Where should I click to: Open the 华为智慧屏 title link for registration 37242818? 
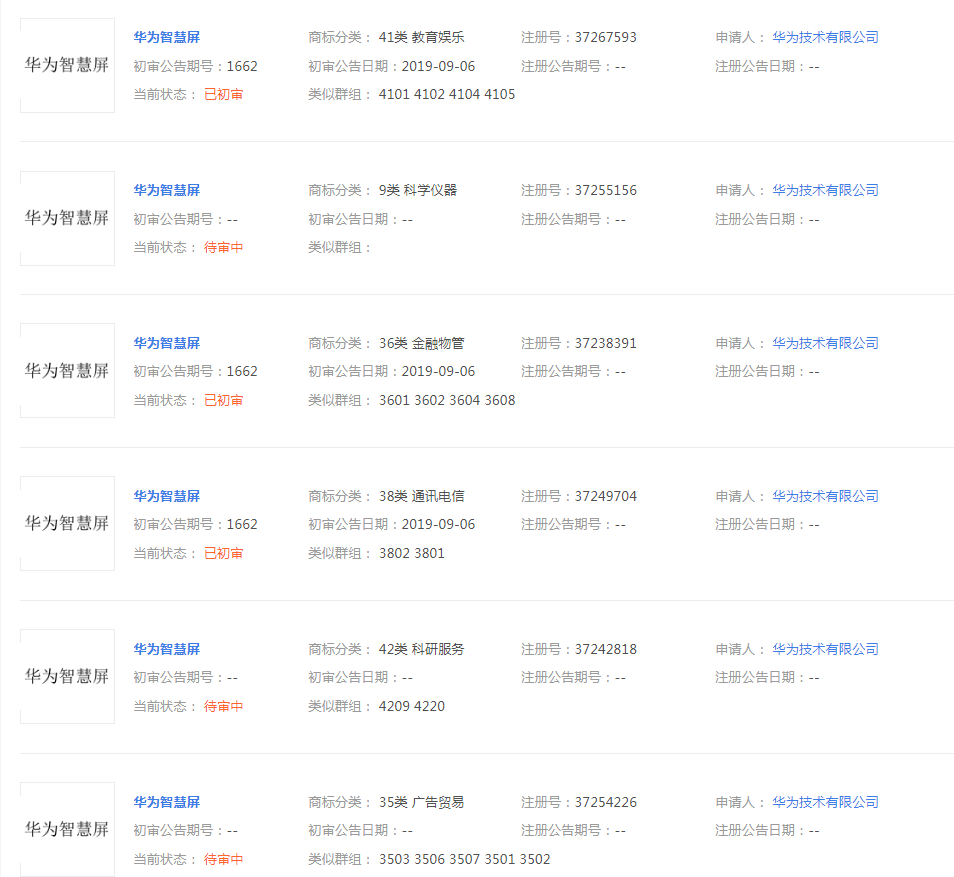(x=167, y=649)
